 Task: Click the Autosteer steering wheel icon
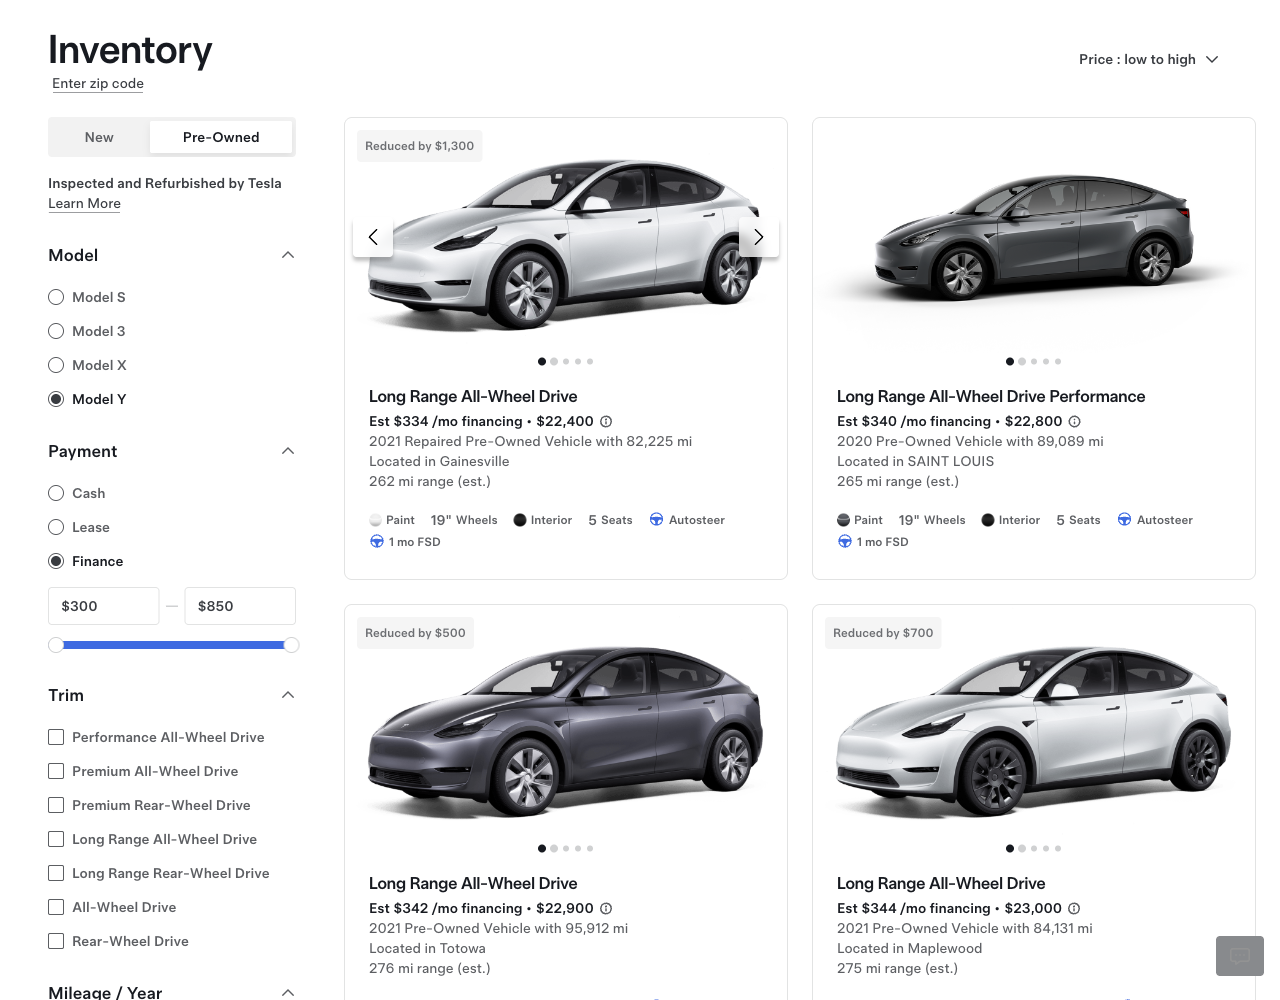[657, 519]
